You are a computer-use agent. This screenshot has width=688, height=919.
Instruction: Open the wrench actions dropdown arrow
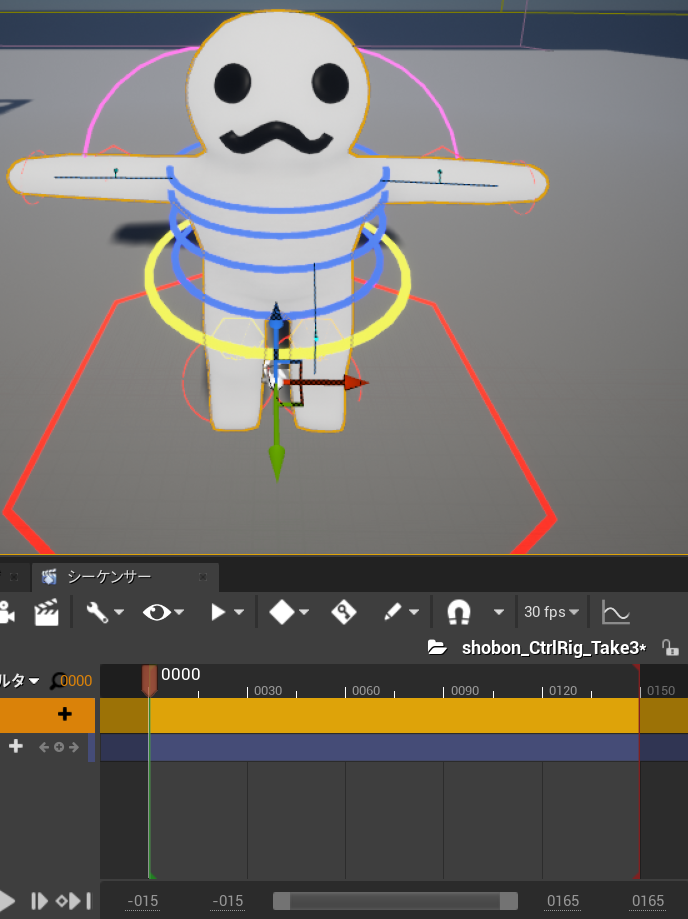(119, 612)
